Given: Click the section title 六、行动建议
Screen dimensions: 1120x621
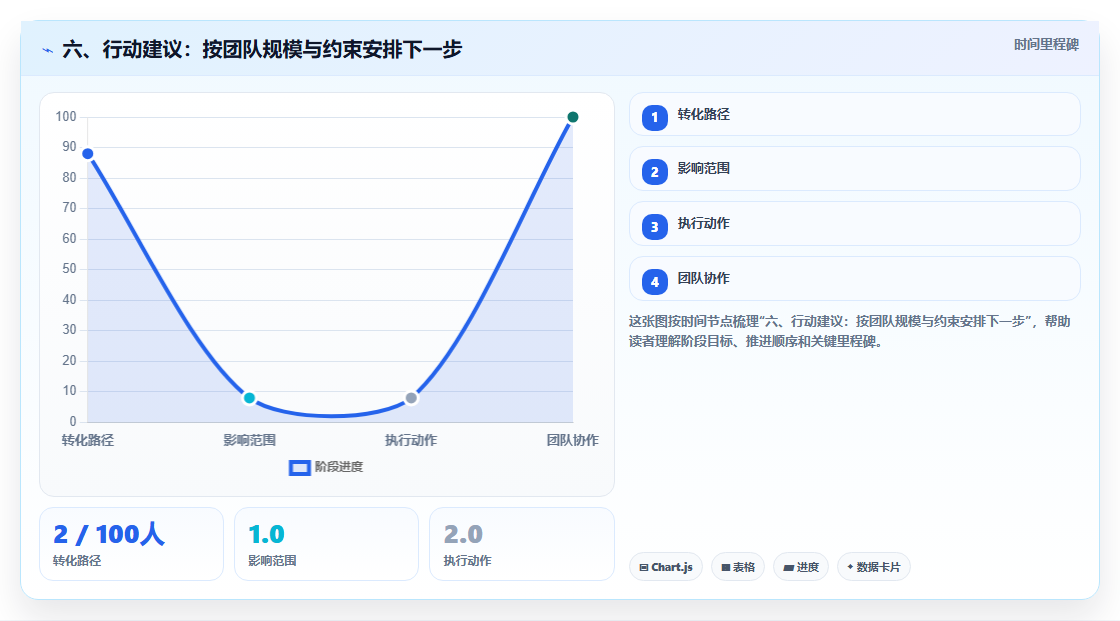Looking at the screenshot, I should click(262, 49).
